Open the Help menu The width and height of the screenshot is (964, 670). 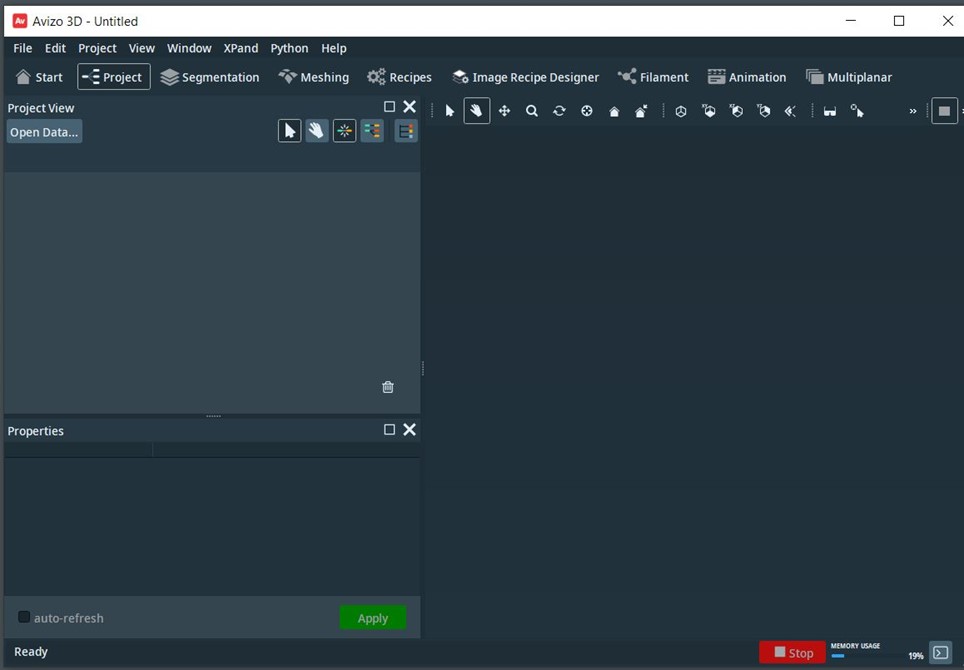click(334, 48)
